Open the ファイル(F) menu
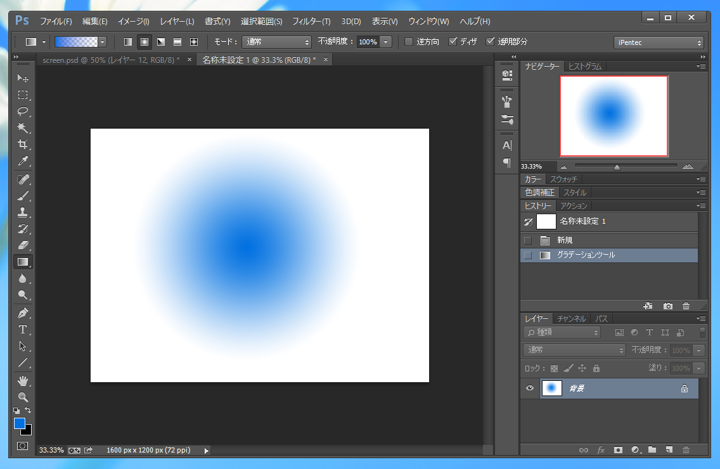 point(56,21)
